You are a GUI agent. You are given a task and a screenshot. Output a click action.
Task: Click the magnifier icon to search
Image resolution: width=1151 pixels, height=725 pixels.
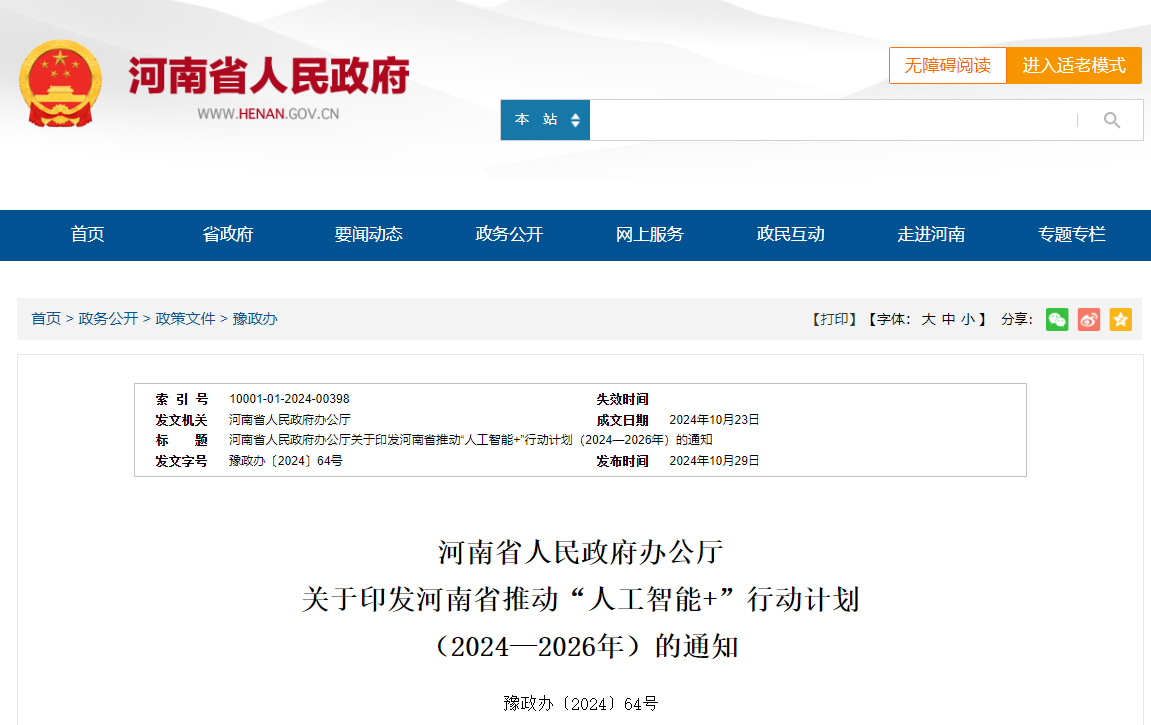coord(1112,119)
